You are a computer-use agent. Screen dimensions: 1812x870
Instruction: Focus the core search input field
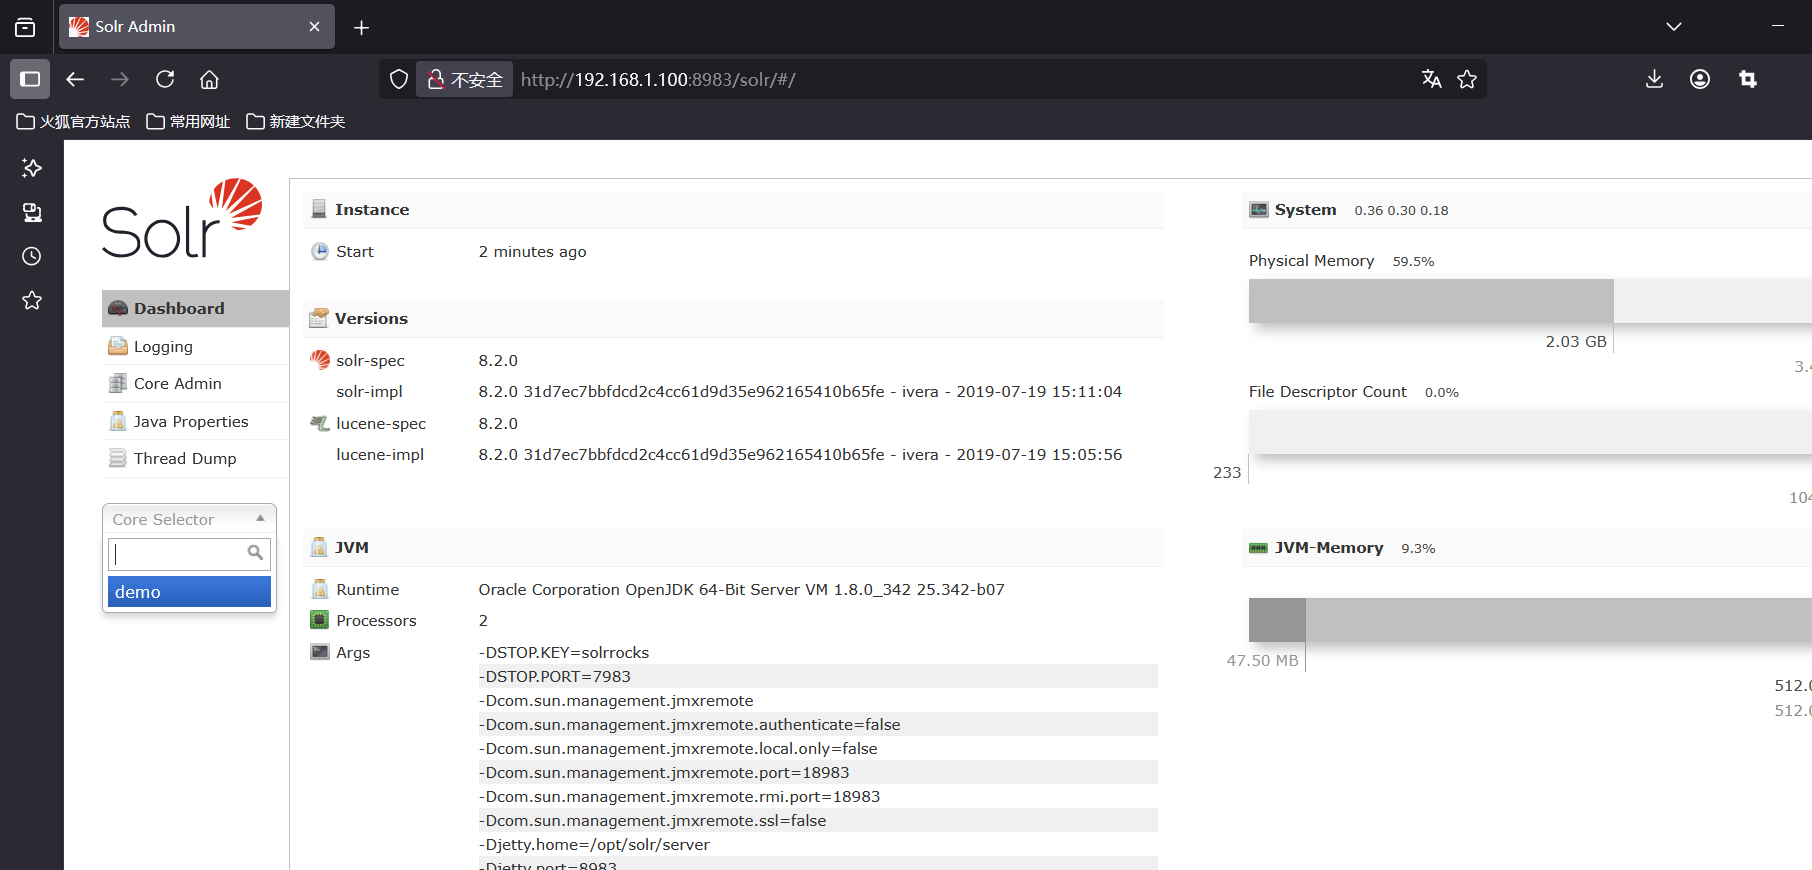[189, 553]
